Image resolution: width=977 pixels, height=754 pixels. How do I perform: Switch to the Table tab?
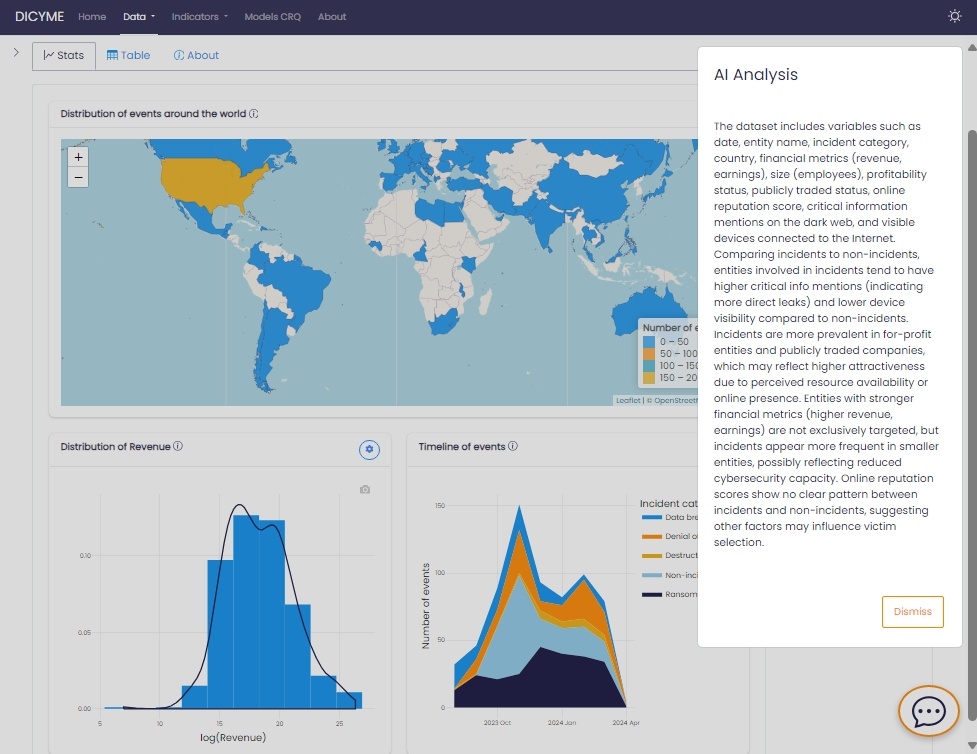click(x=128, y=56)
